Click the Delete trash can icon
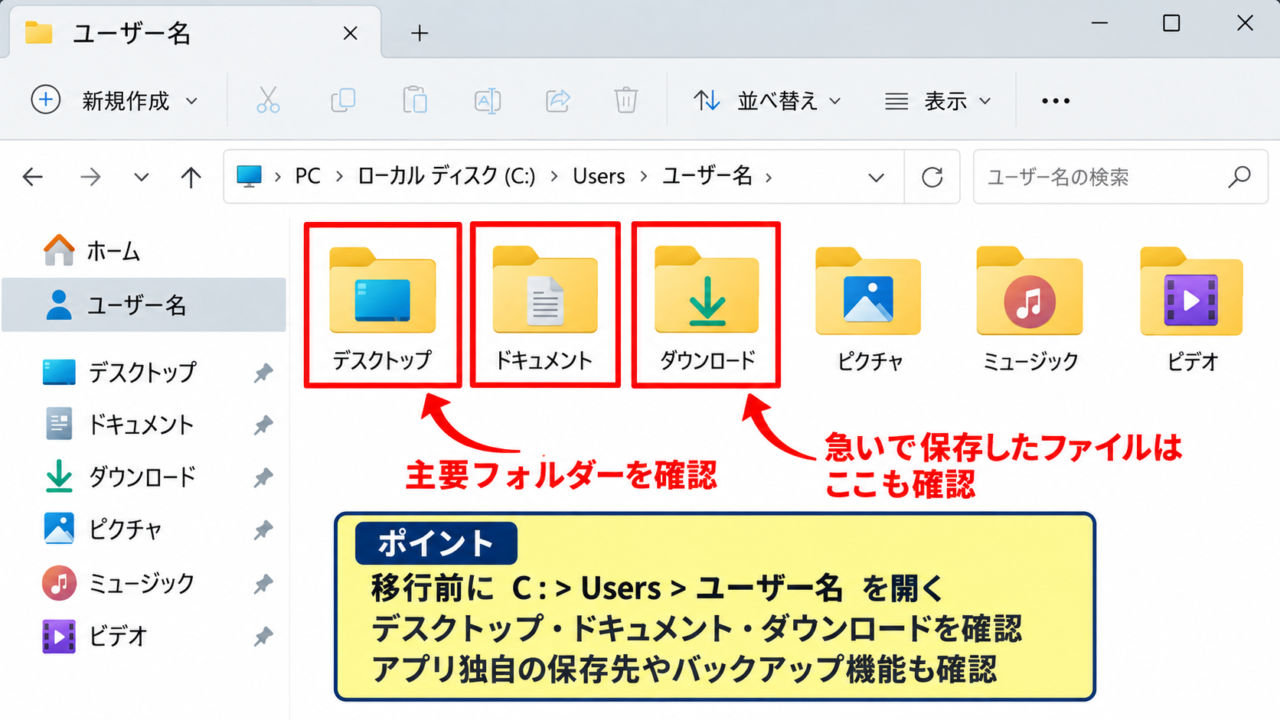Image resolution: width=1280 pixels, height=720 pixels. click(626, 100)
